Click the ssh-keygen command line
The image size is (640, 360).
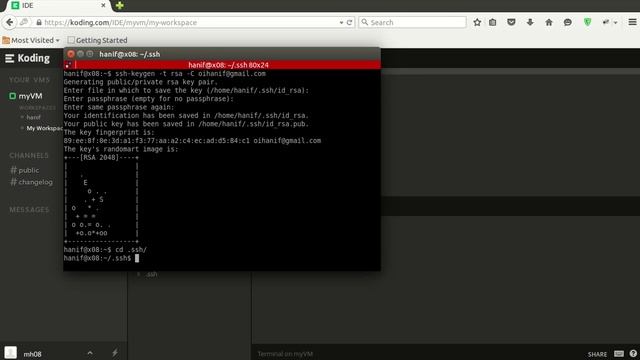(x=164, y=73)
